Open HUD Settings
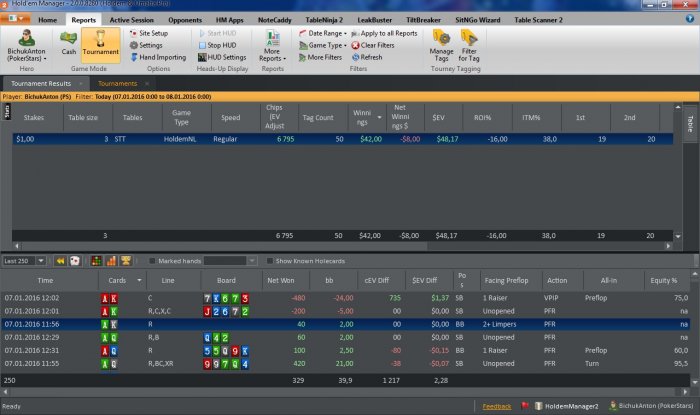 222,57
